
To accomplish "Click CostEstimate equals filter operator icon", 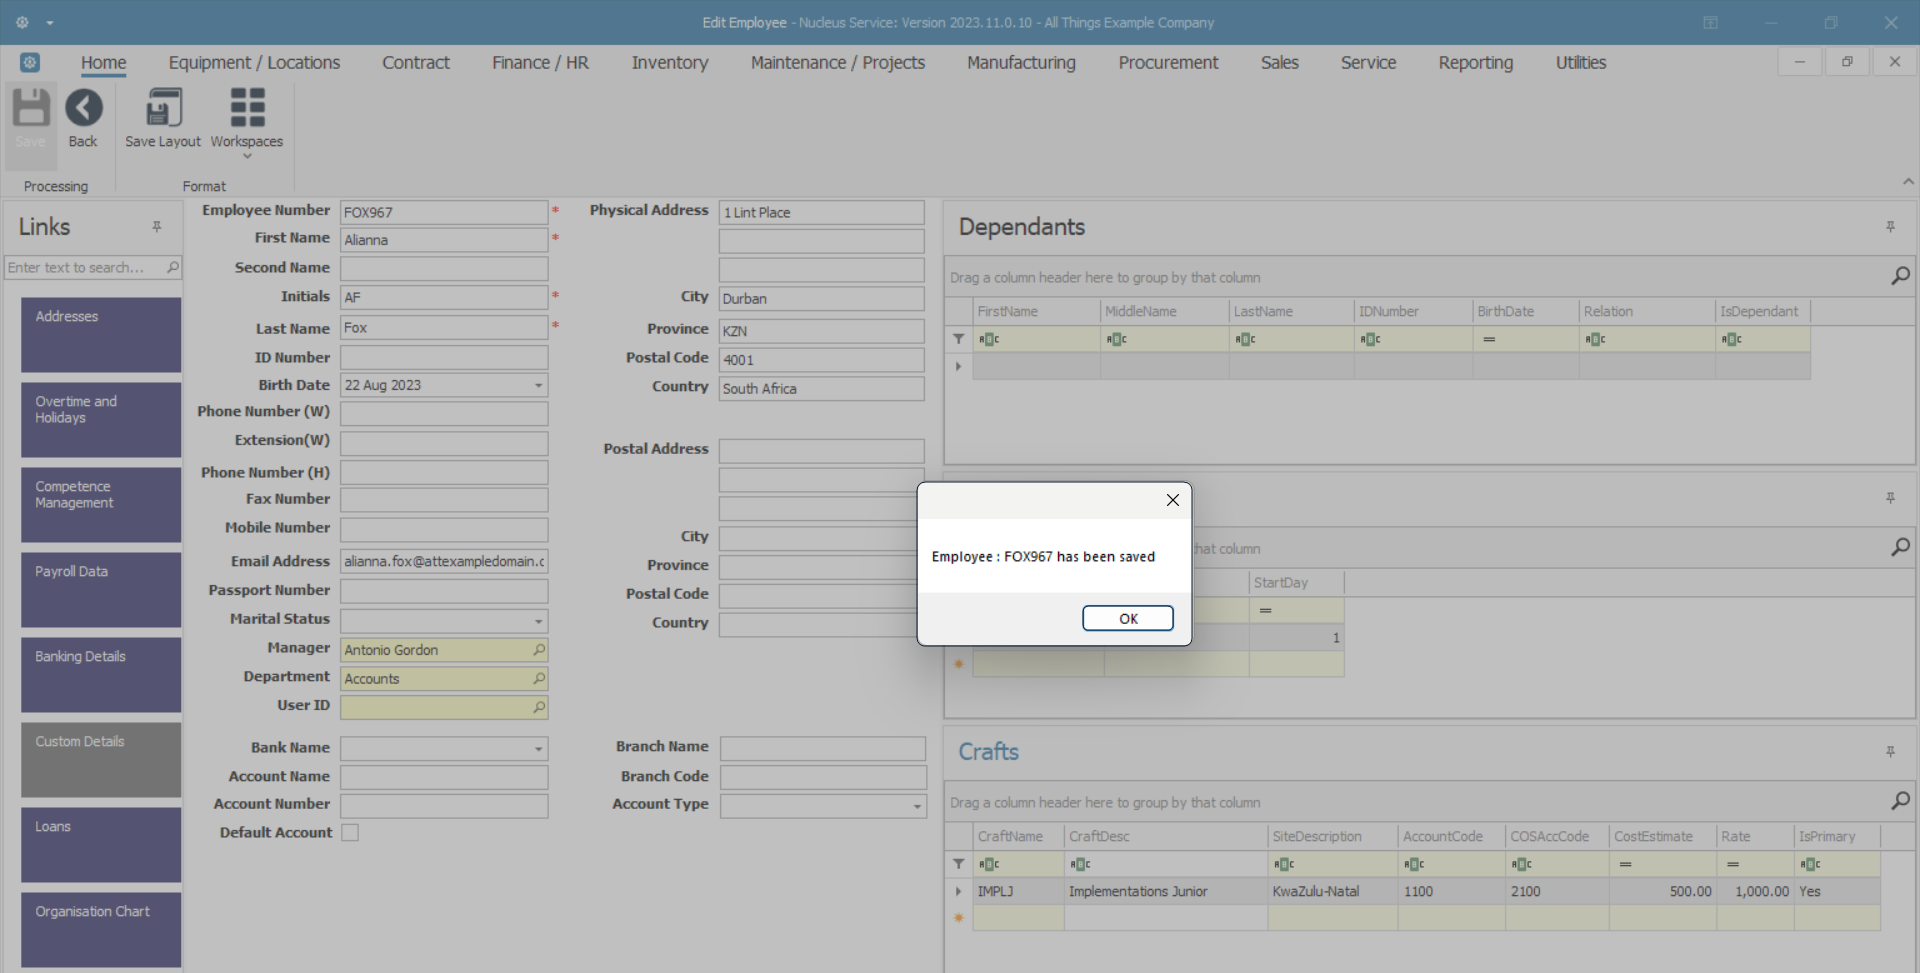I will (x=1625, y=864).
